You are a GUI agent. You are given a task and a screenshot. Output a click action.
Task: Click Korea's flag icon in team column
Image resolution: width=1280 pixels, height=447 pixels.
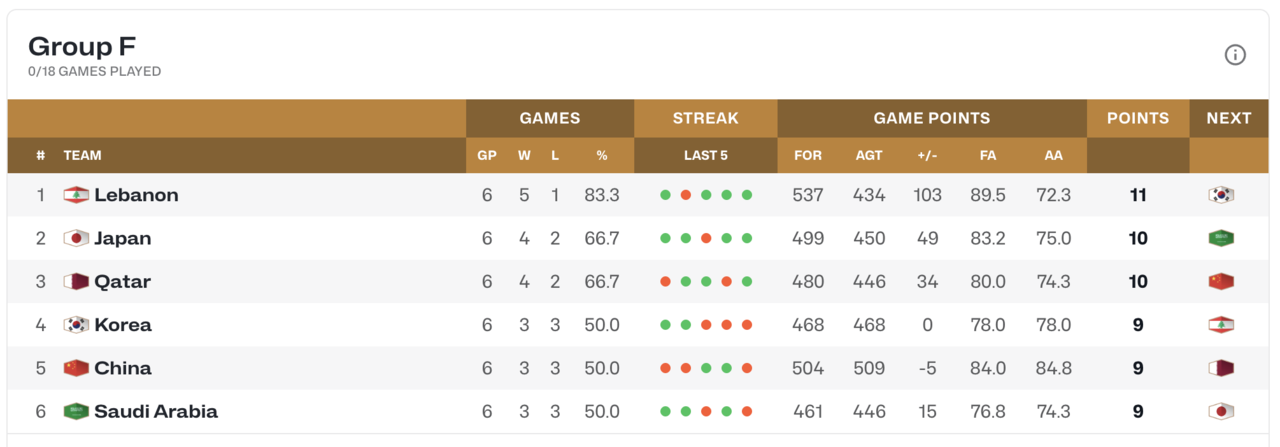pyautogui.click(x=76, y=324)
